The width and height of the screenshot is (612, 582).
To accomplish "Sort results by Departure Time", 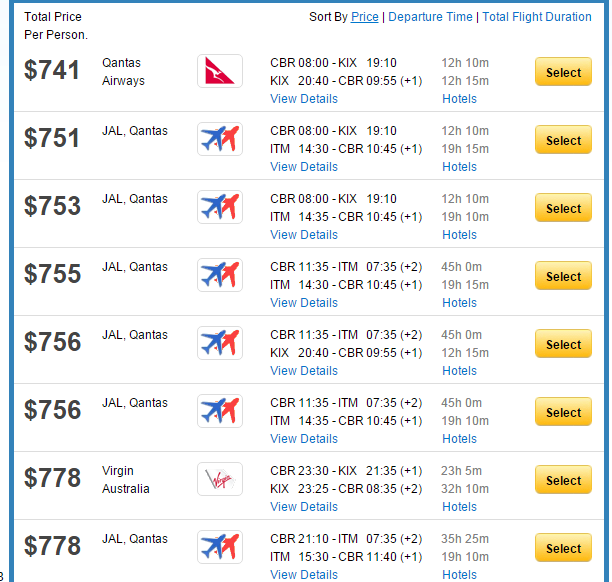I will click(x=430, y=17).
